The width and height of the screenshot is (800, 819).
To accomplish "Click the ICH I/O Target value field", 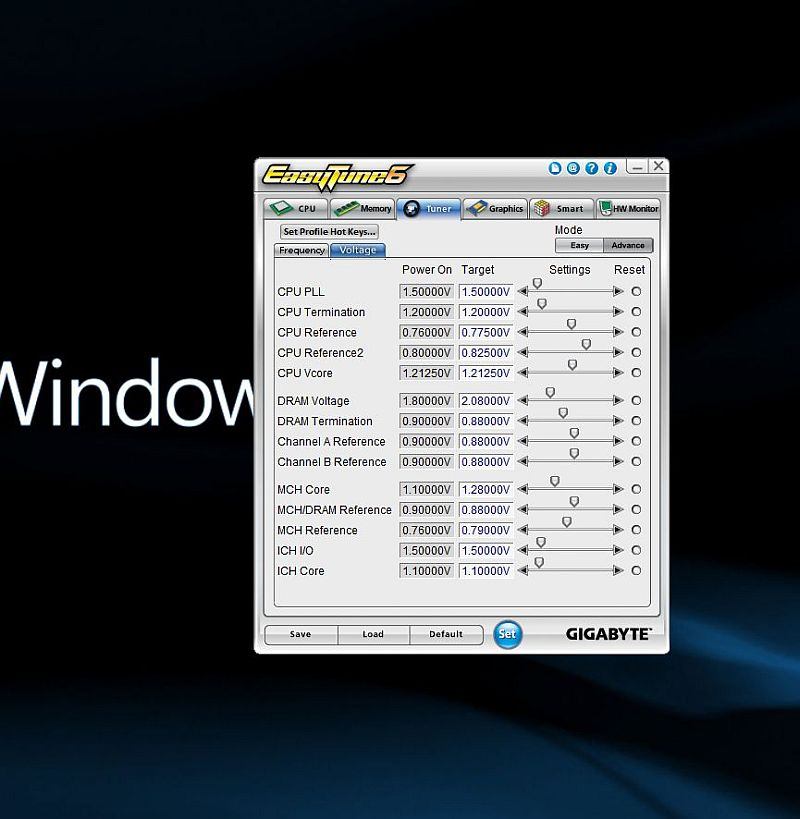I will click(486, 551).
